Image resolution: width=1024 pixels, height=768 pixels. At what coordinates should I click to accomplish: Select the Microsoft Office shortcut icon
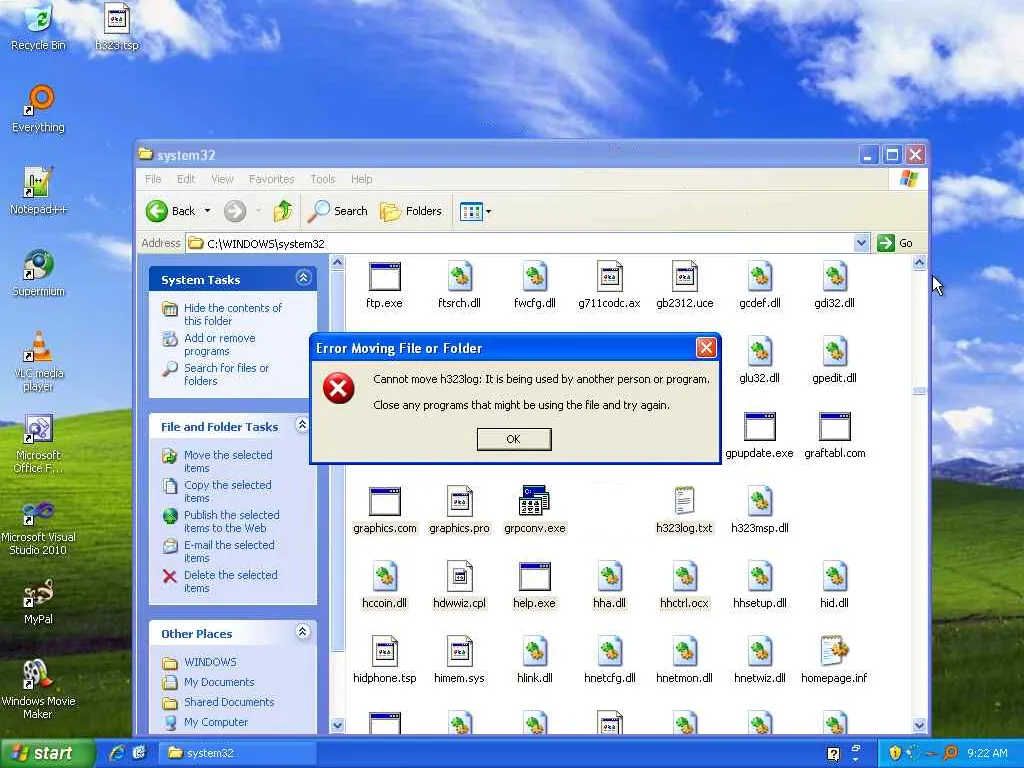(x=39, y=444)
